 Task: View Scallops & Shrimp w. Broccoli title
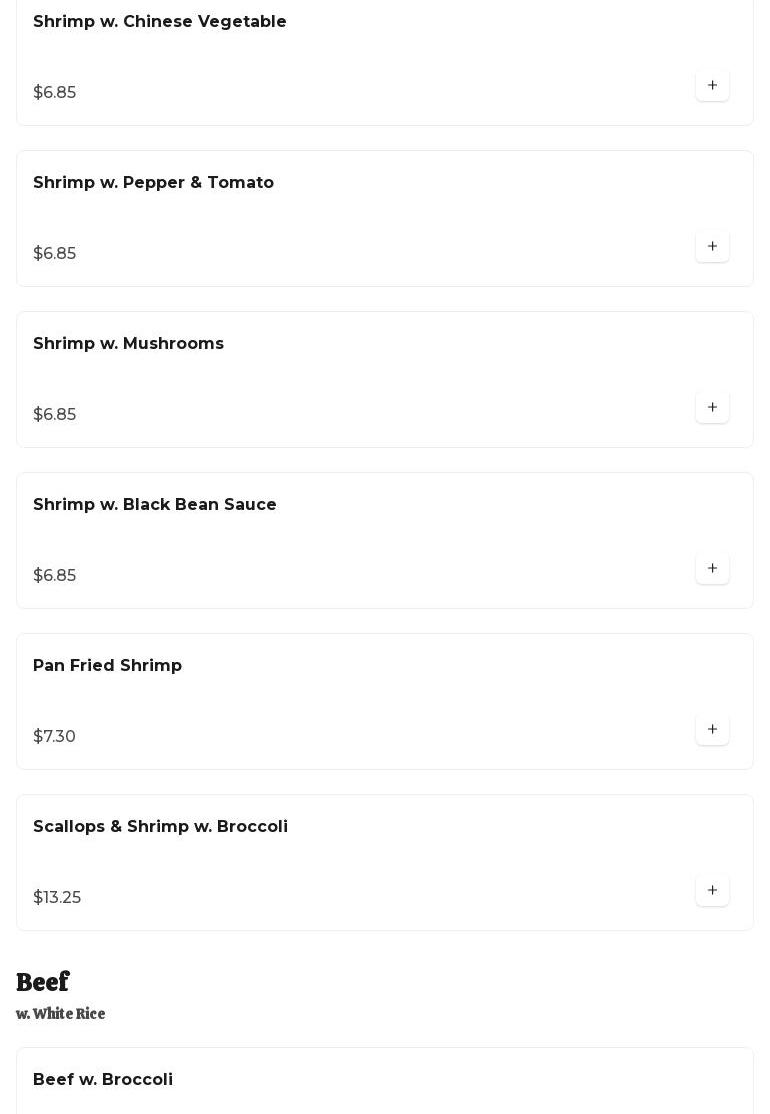pos(161,826)
